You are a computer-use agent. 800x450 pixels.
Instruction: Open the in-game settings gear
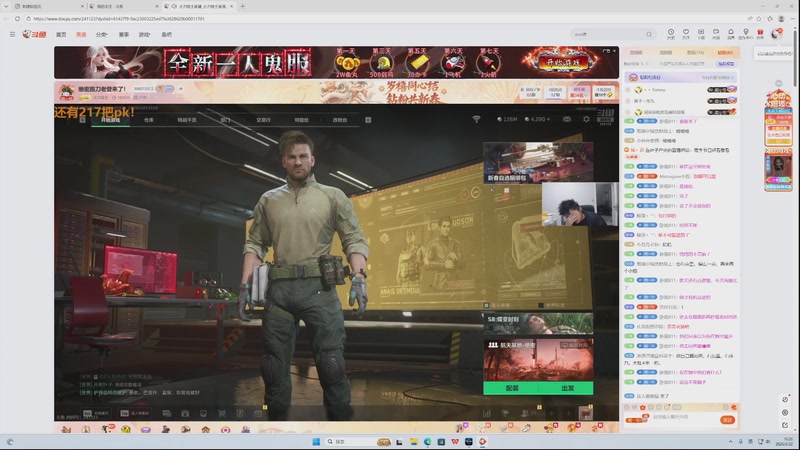[586, 119]
